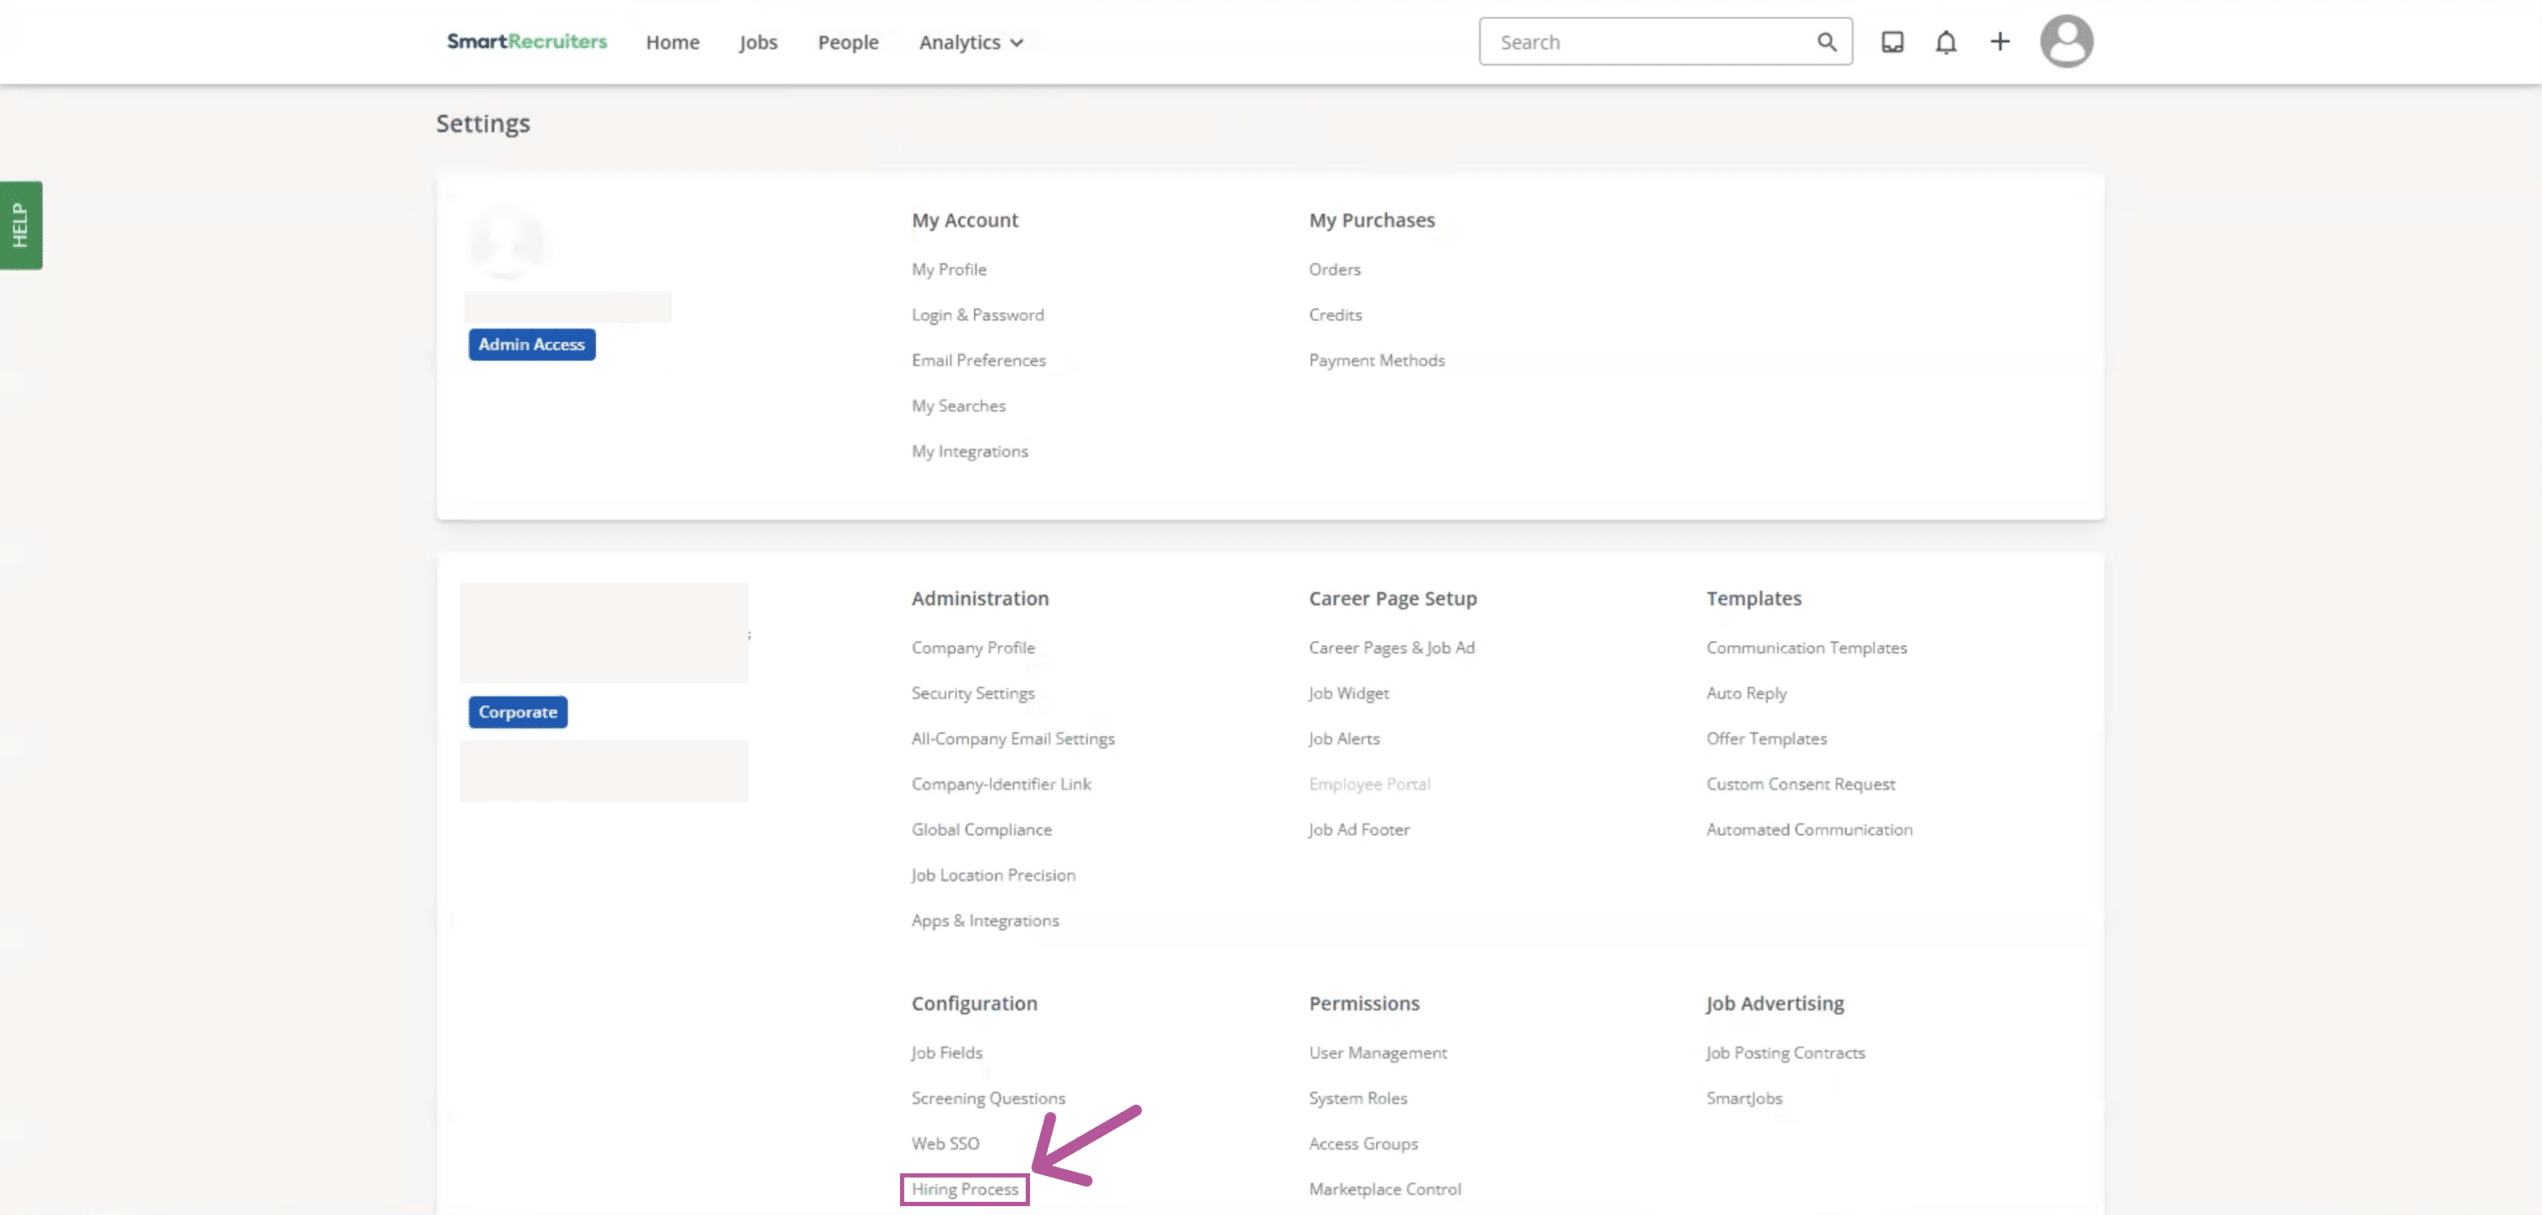Open Career Pages & Job Ad
This screenshot has height=1215, width=2542.
point(1391,648)
